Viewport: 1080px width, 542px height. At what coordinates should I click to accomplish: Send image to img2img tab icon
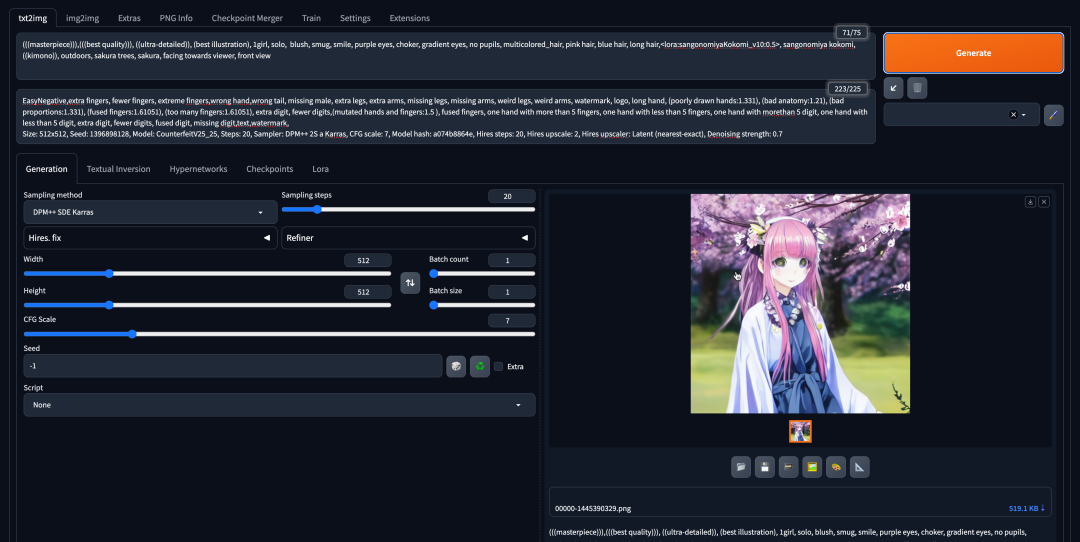click(812, 467)
